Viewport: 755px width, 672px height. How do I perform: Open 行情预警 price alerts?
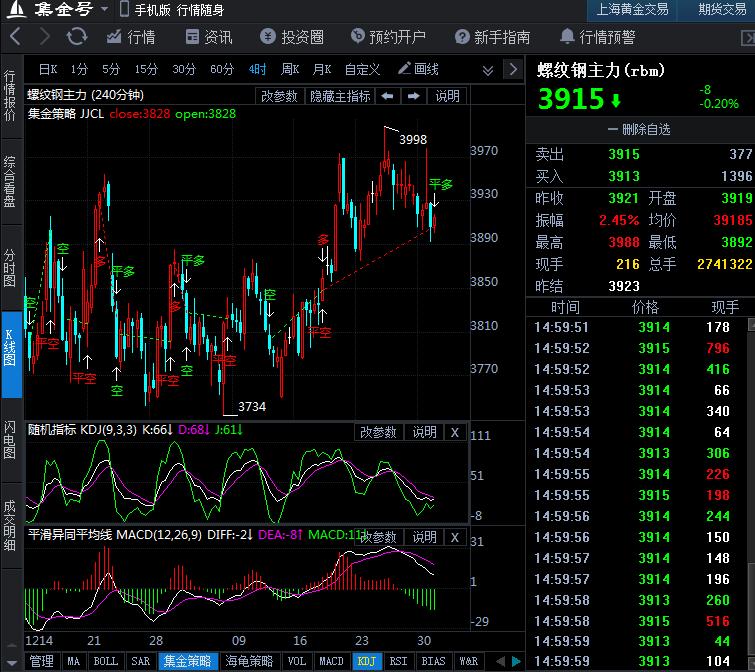point(598,37)
